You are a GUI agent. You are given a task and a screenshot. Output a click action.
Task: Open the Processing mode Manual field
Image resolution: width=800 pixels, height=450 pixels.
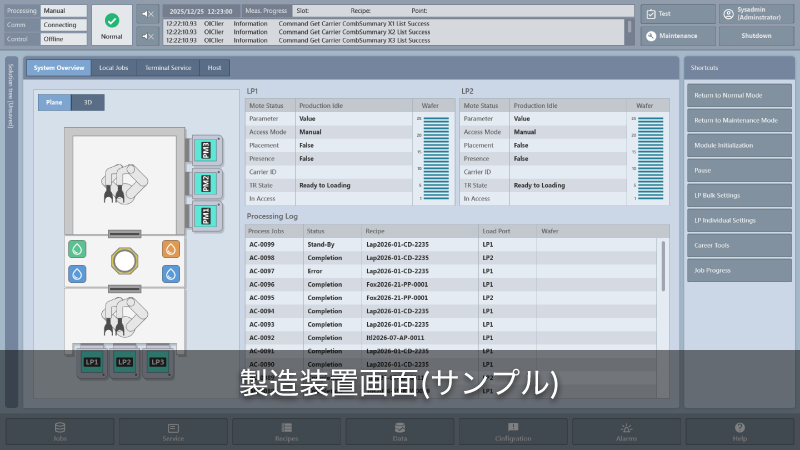pyautogui.click(x=63, y=11)
